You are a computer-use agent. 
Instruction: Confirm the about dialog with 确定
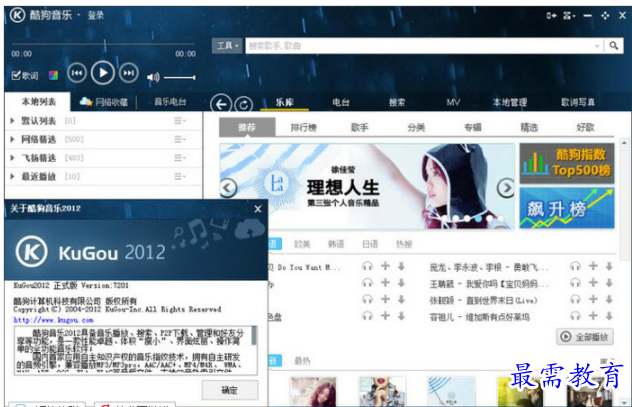point(230,390)
